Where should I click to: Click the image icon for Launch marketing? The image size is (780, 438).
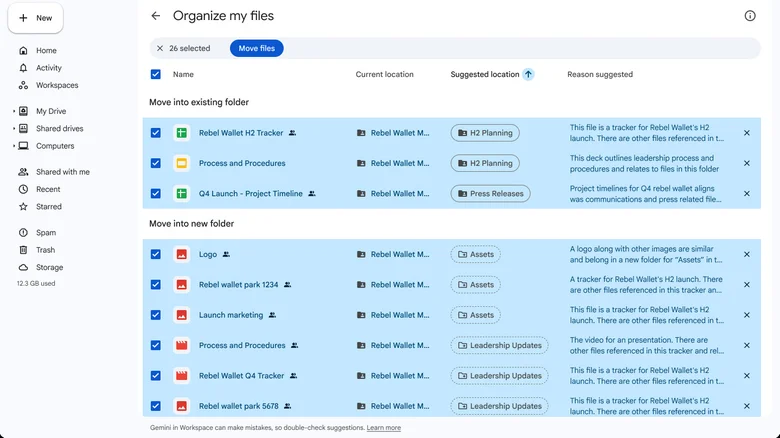(x=182, y=315)
